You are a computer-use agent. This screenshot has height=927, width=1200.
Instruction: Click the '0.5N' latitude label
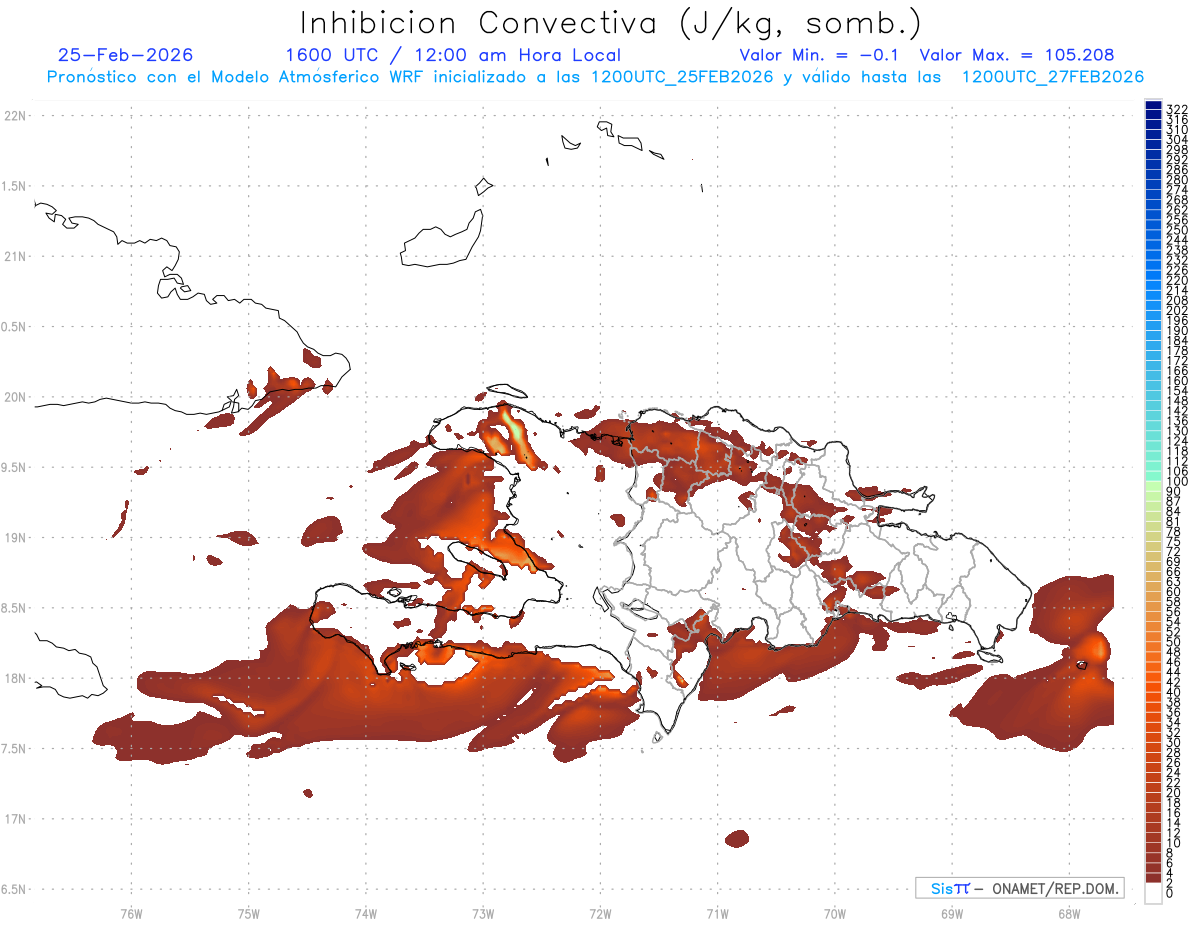point(15,327)
